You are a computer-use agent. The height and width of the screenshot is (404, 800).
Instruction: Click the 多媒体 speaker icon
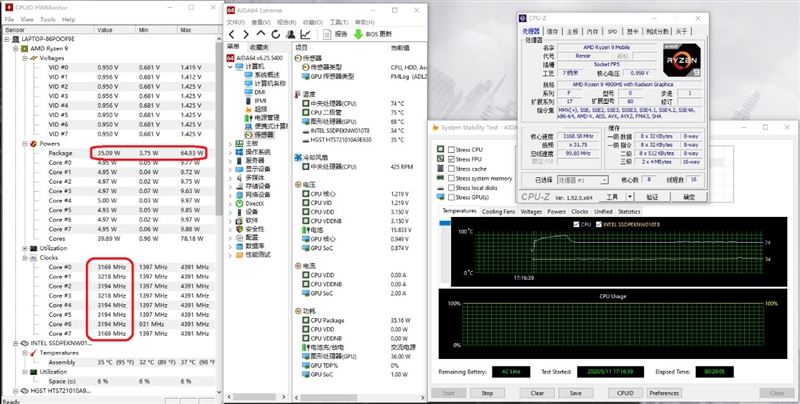pyautogui.click(x=239, y=178)
